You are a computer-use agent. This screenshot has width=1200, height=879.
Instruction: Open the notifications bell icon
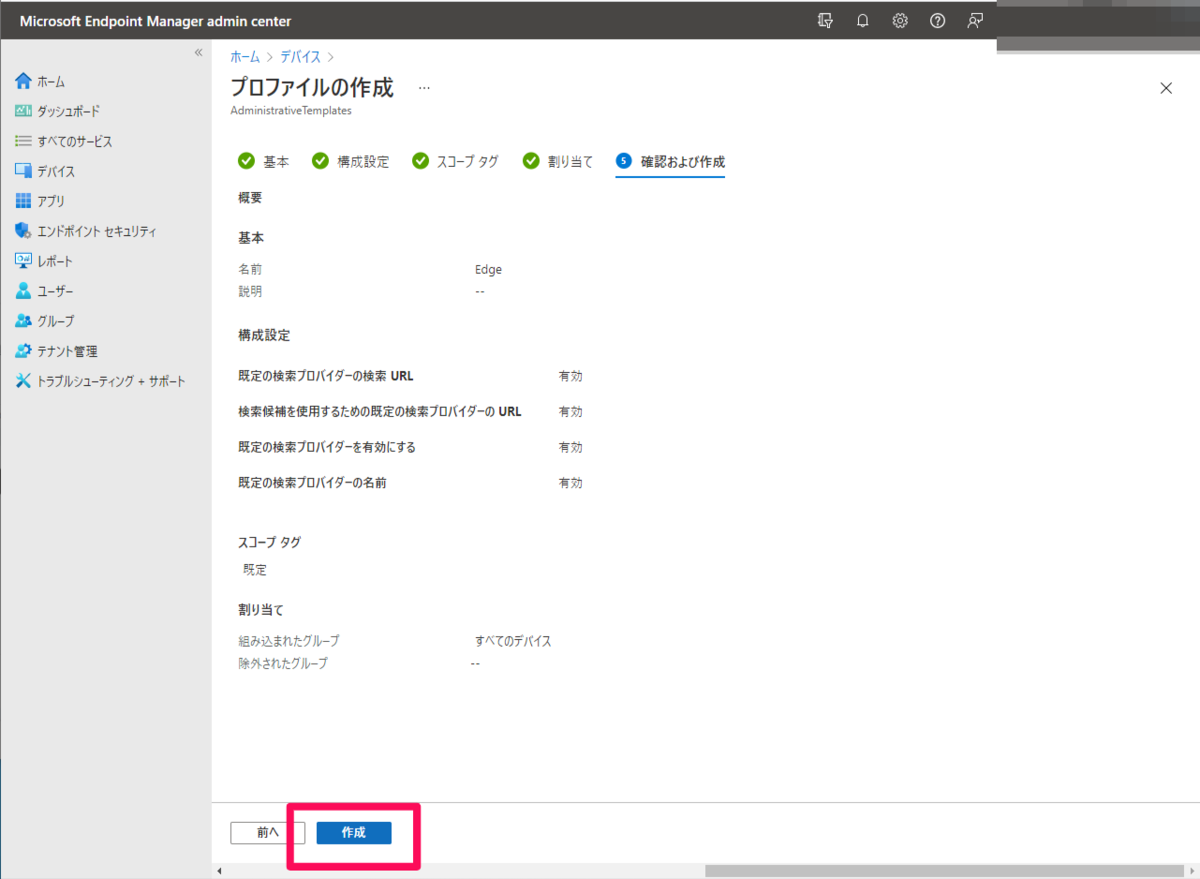(862, 20)
